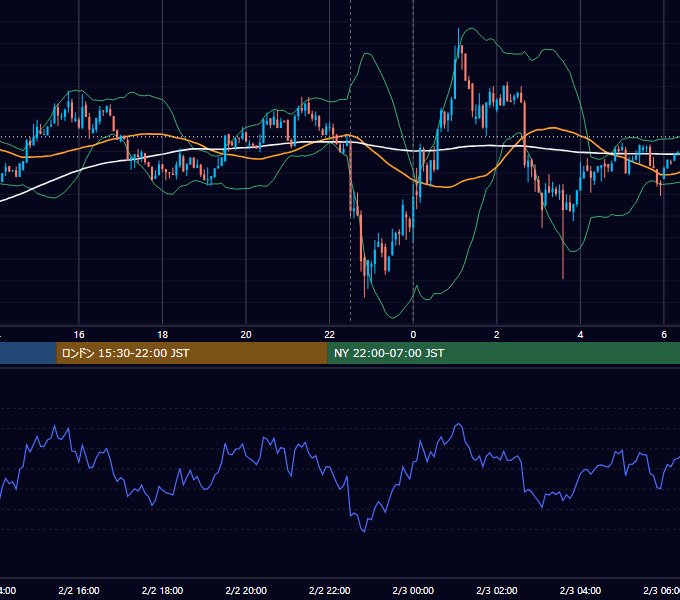The image size is (680, 600).
Task: Click the dashed vertical marker line at 0:00
Action: pyautogui.click(x=413, y=161)
